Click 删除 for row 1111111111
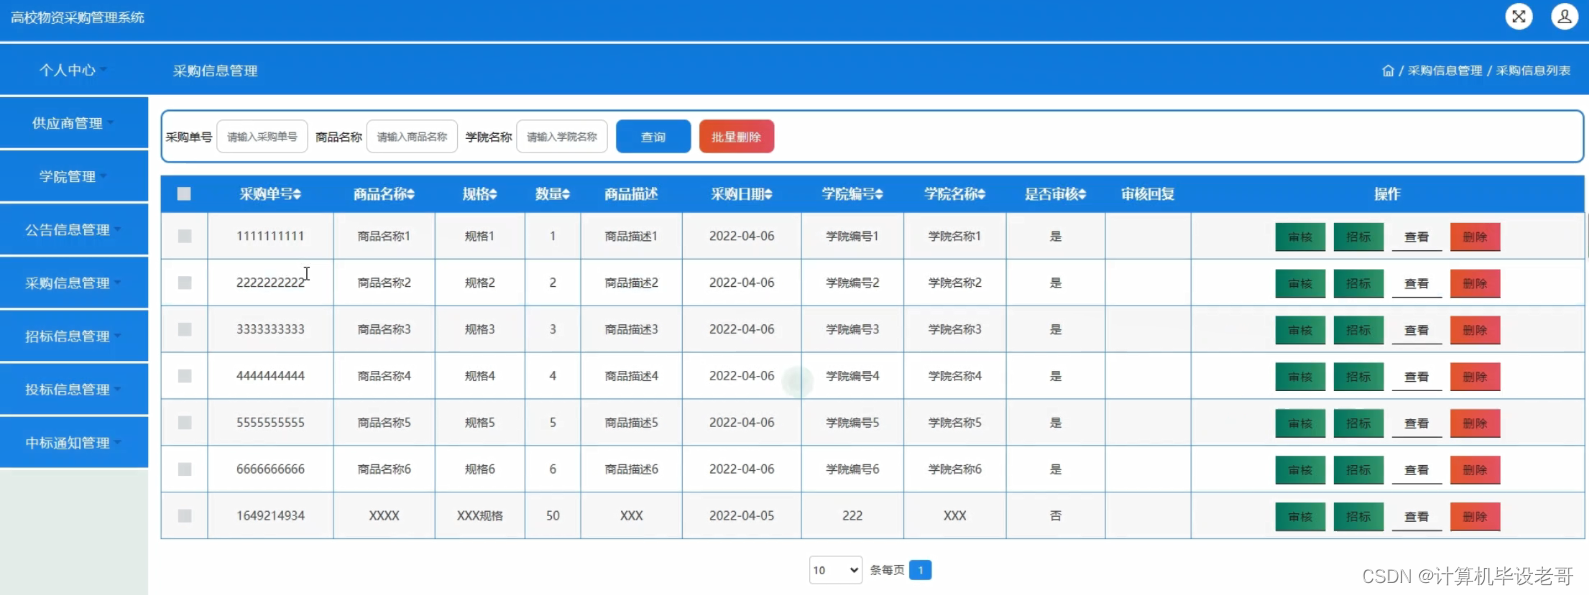 pyautogui.click(x=1475, y=237)
